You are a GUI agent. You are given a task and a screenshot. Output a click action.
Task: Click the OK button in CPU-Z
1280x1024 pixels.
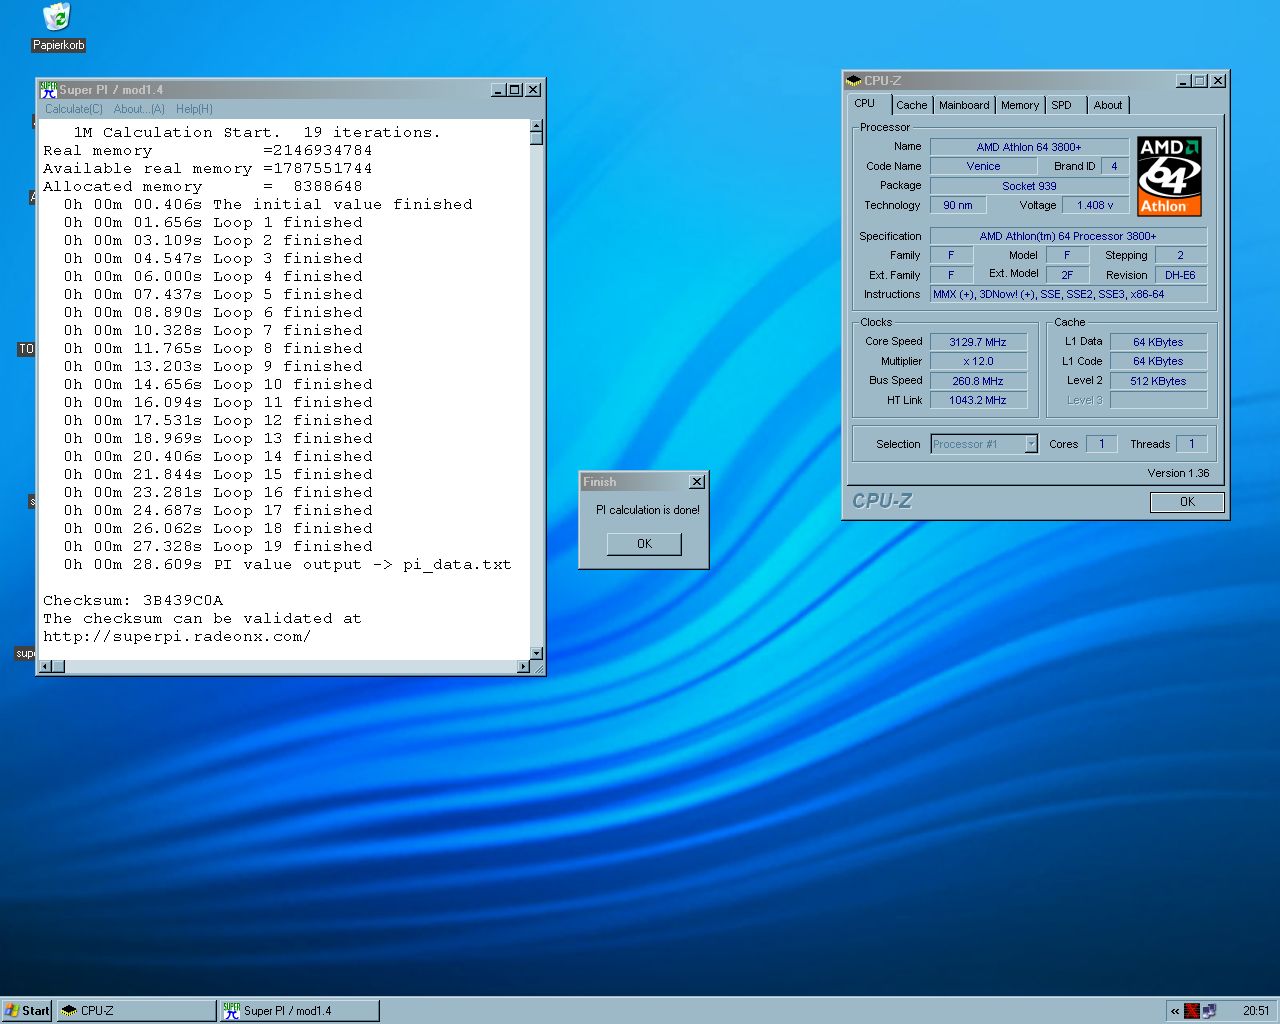click(x=1187, y=502)
